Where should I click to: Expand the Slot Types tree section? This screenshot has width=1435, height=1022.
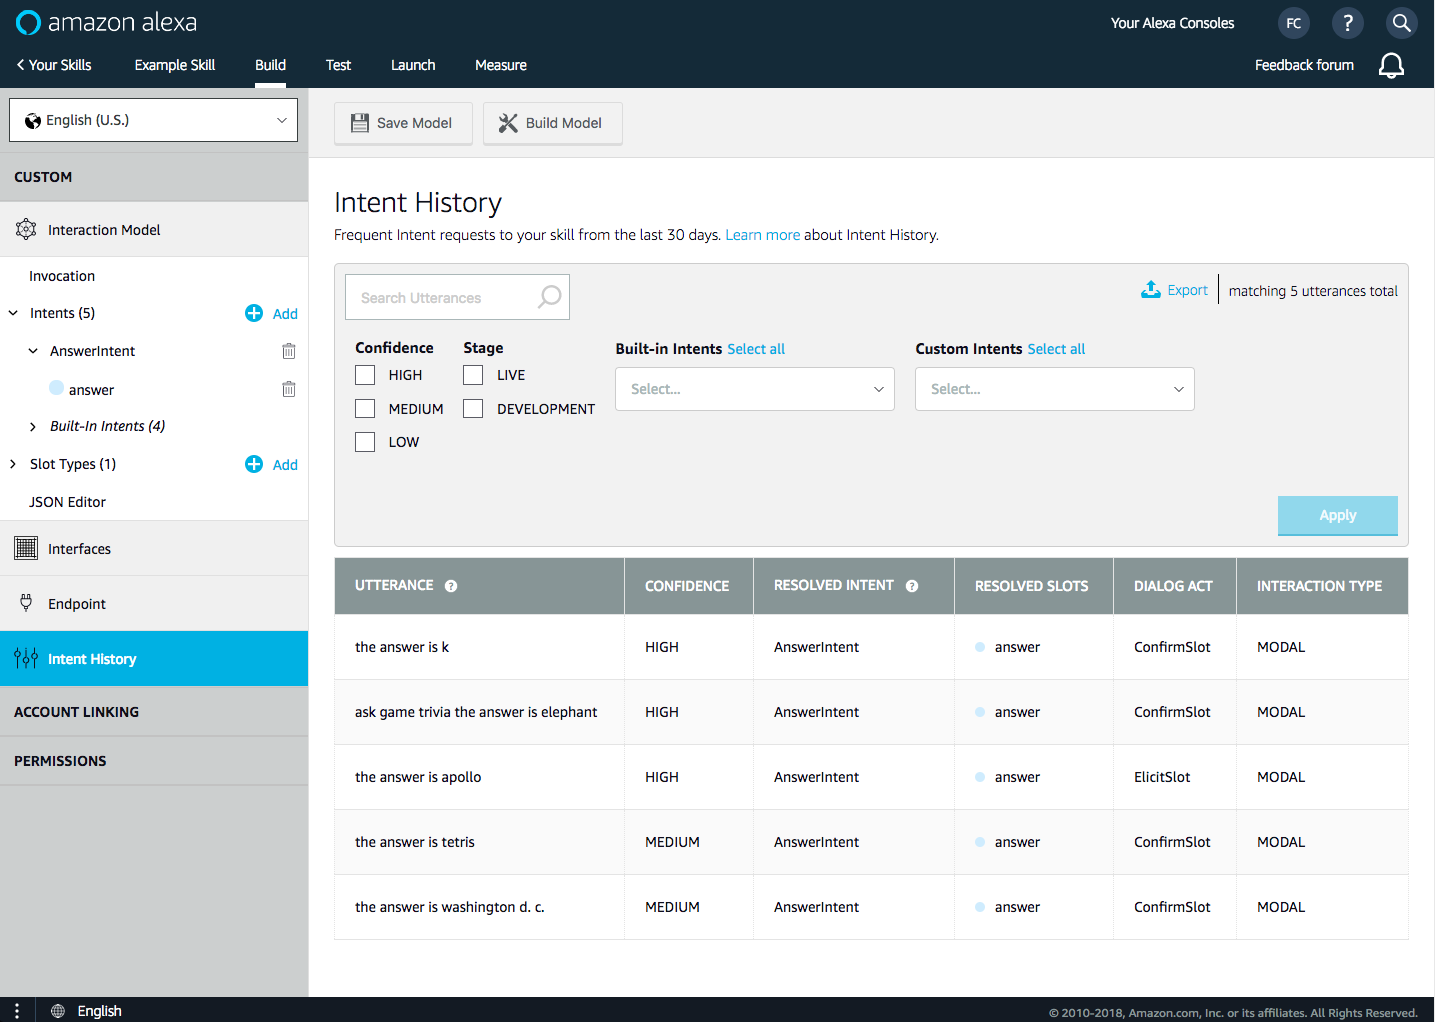(x=13, y=464)
